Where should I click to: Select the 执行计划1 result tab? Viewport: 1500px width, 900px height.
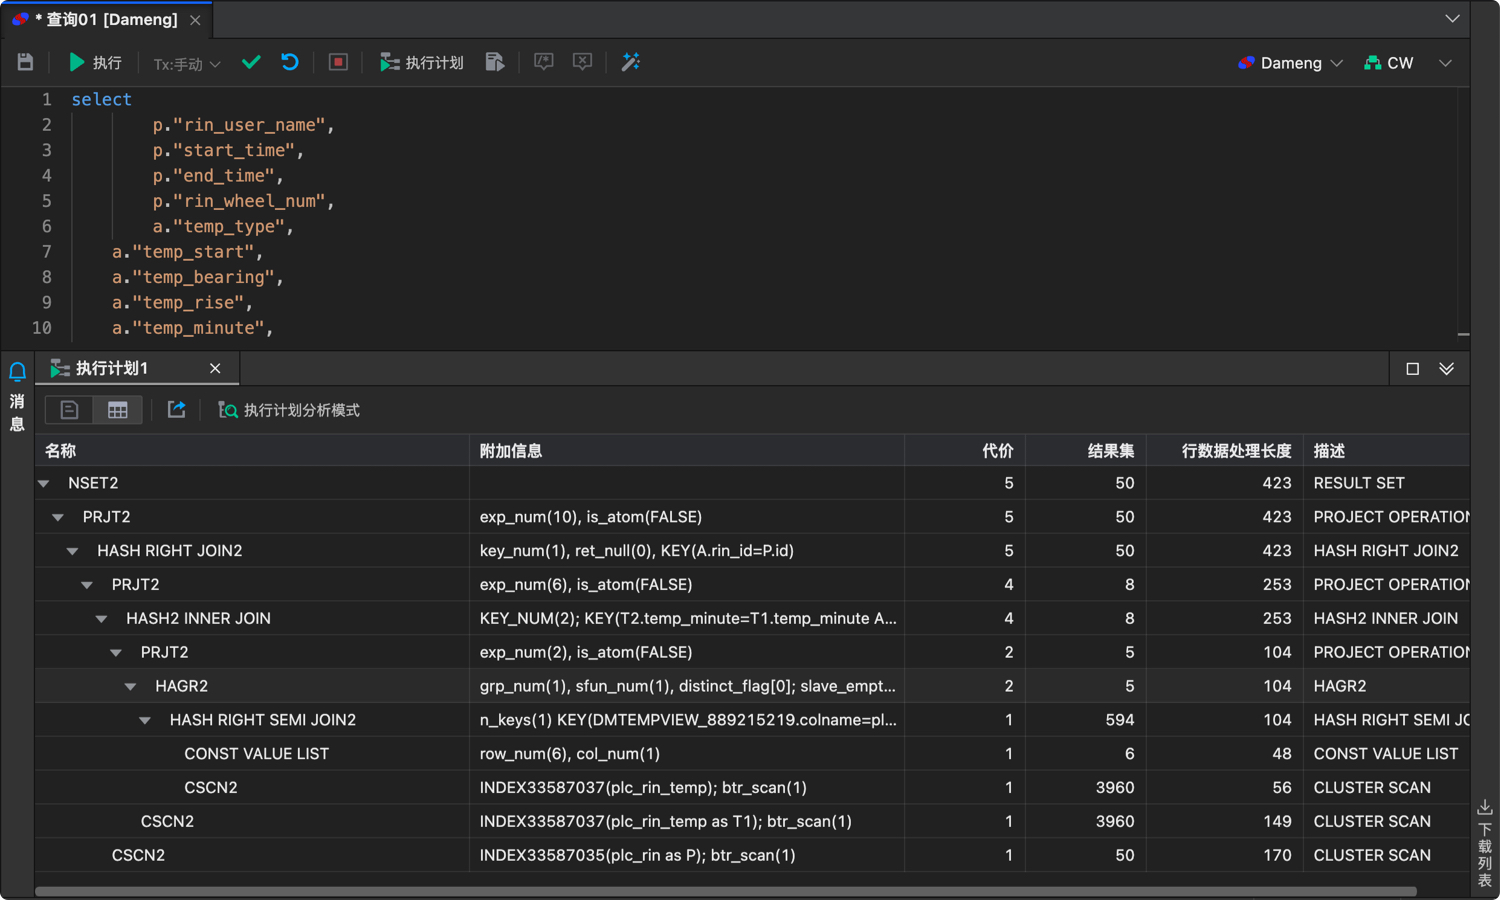click(112, 369)
